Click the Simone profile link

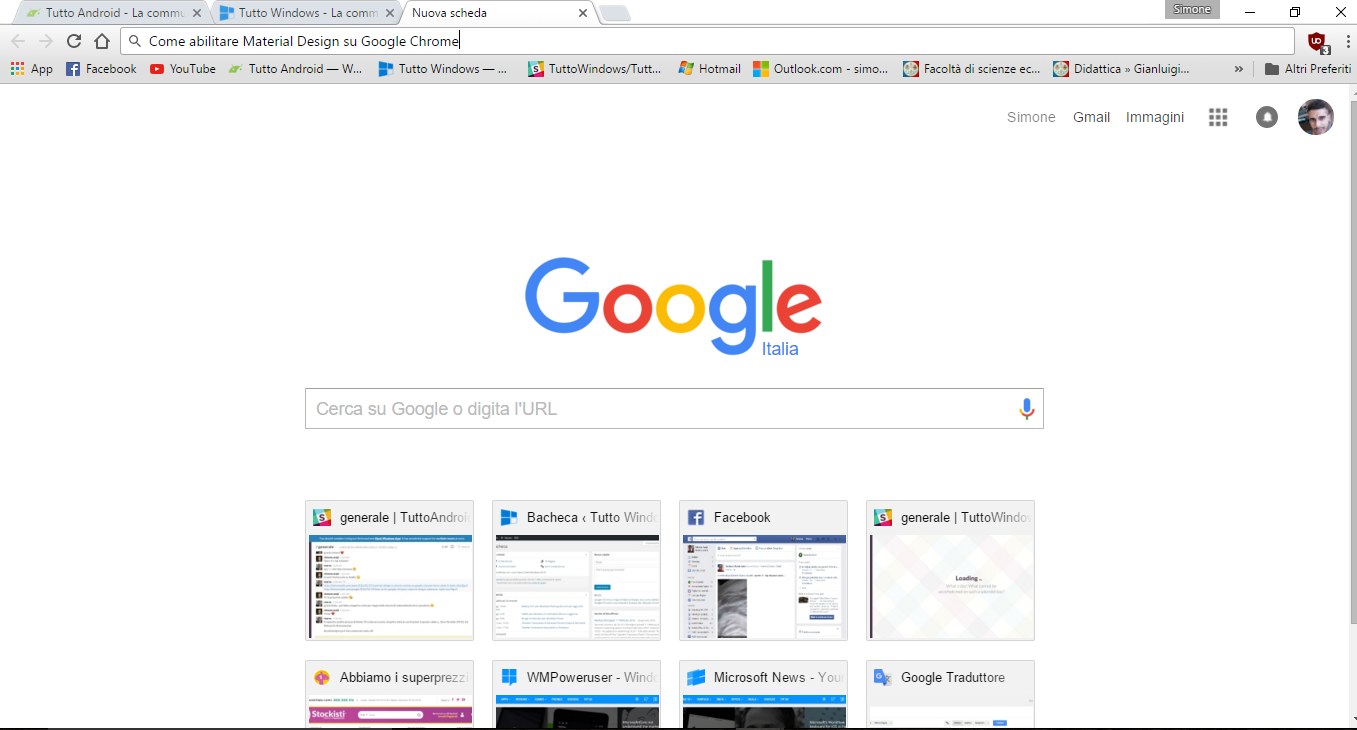(x=1031, y=117)
